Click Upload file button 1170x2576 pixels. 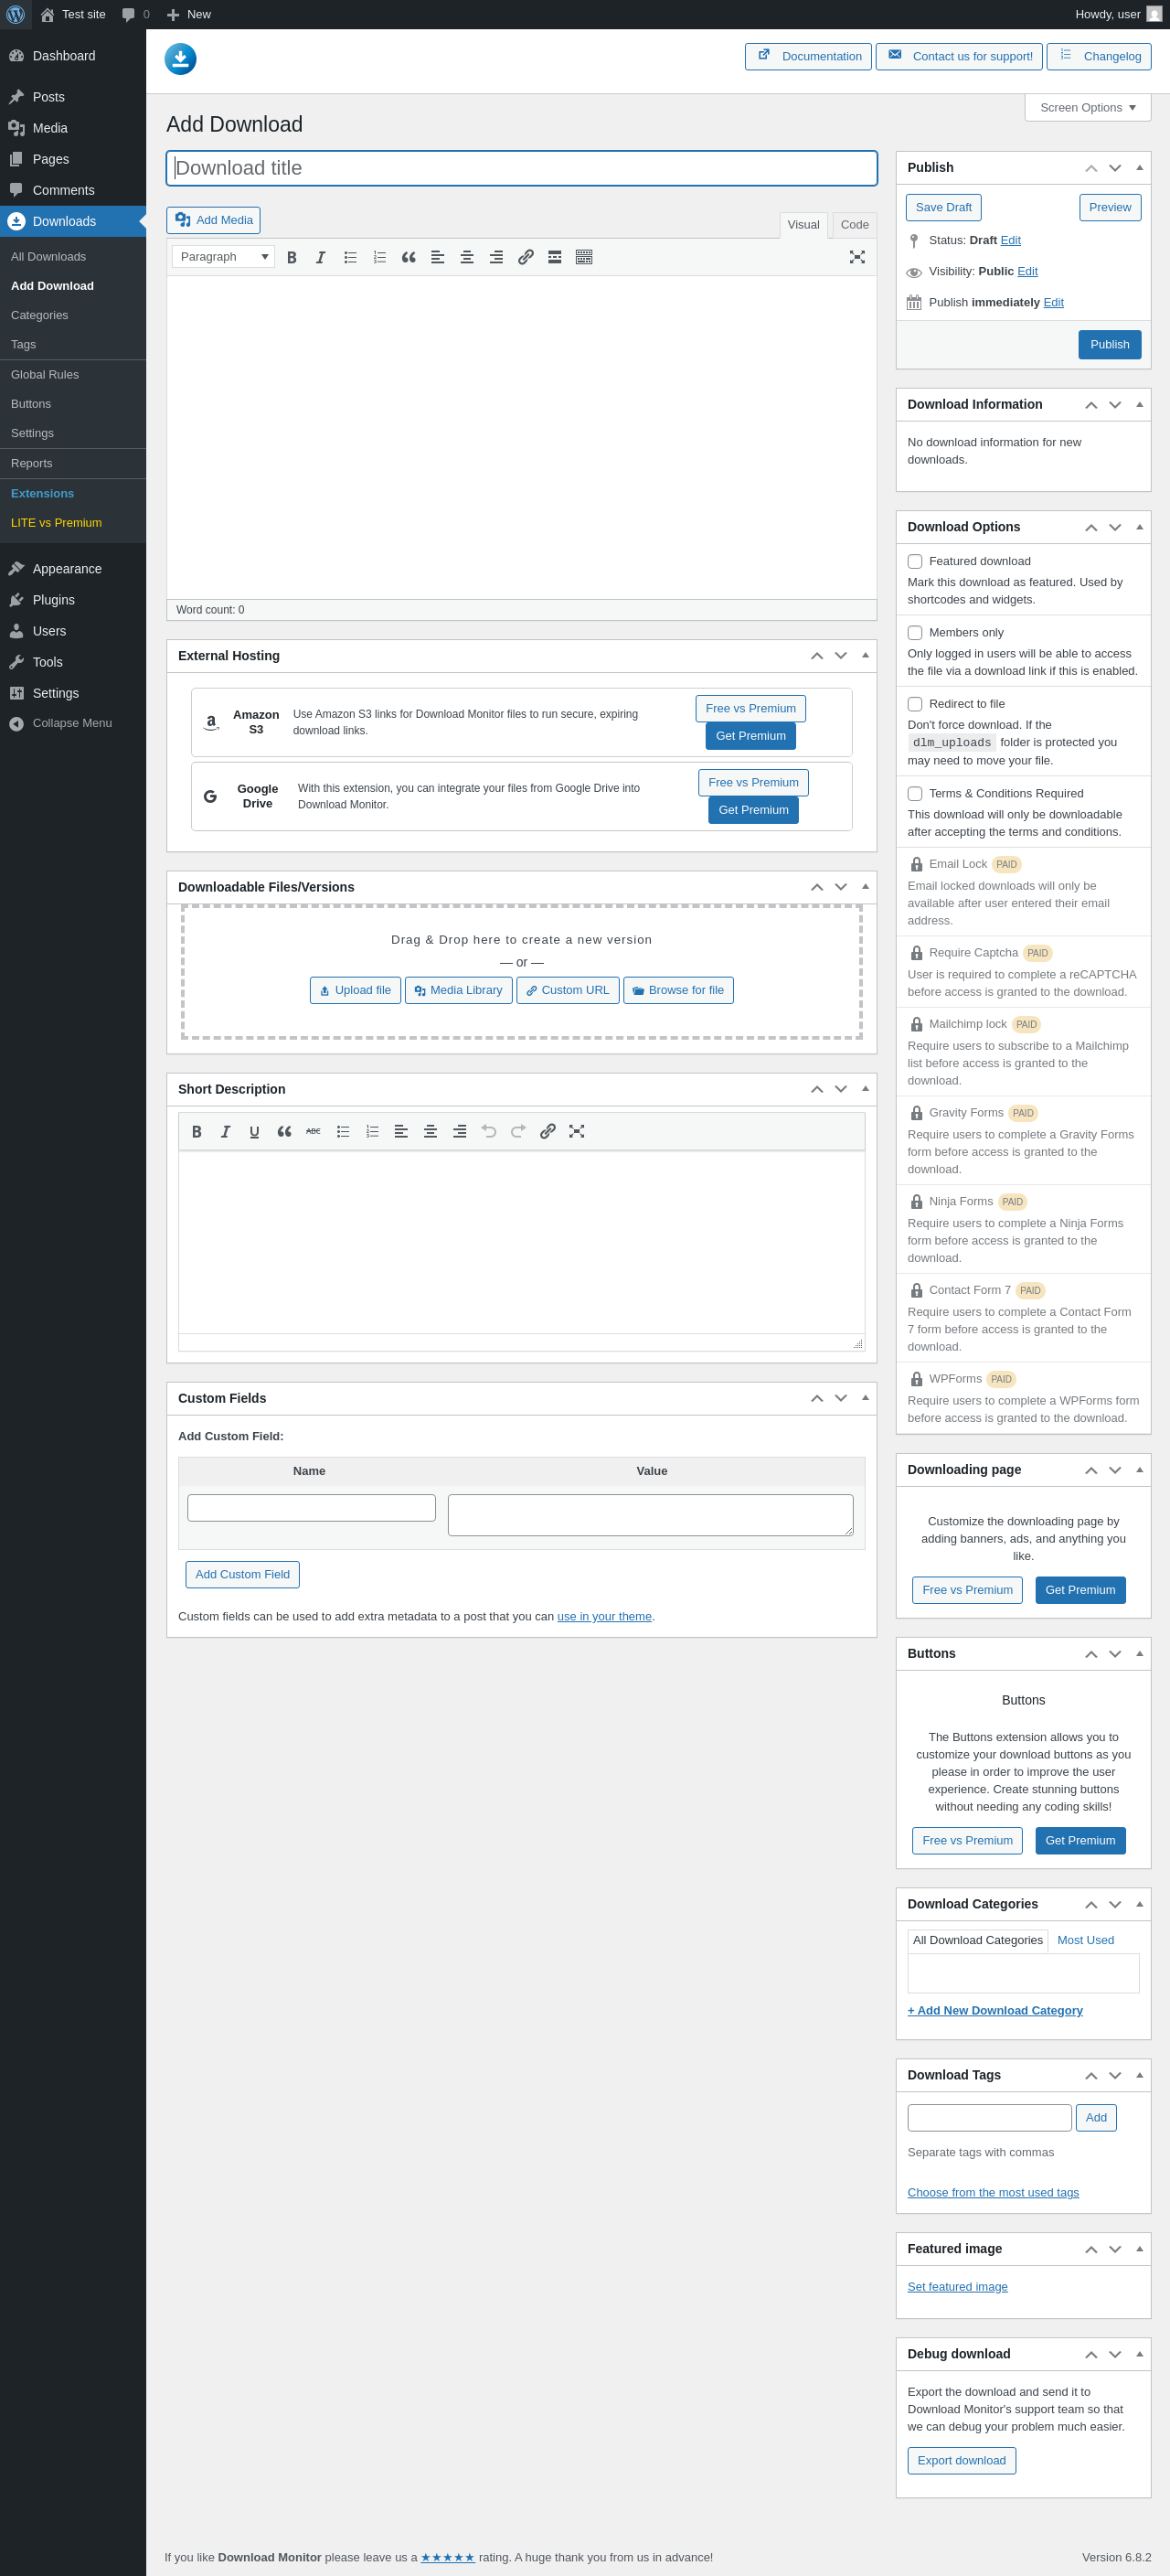coord(355,991)
